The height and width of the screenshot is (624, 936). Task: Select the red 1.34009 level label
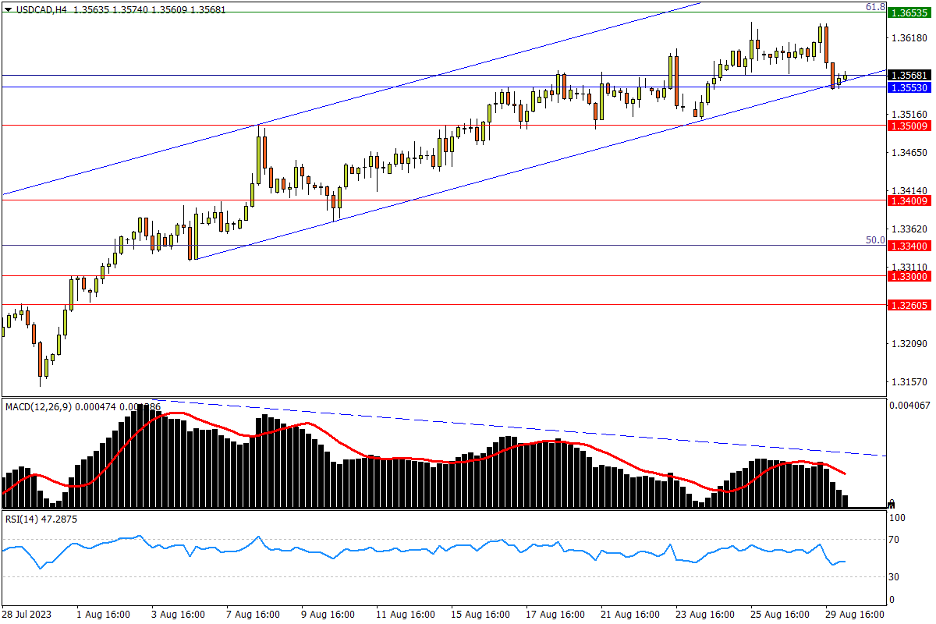(x=910, y=201)
